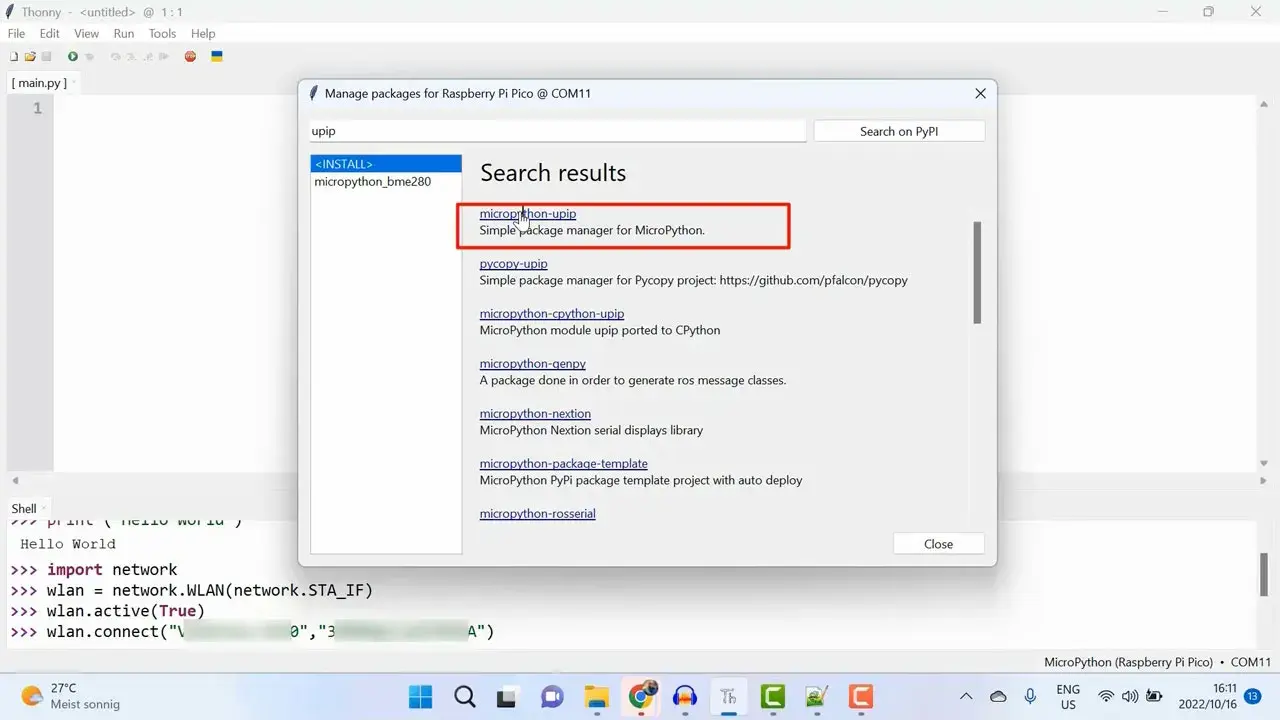Click the New file toolbar icon
1280x720 pixels.
[14, 57]
